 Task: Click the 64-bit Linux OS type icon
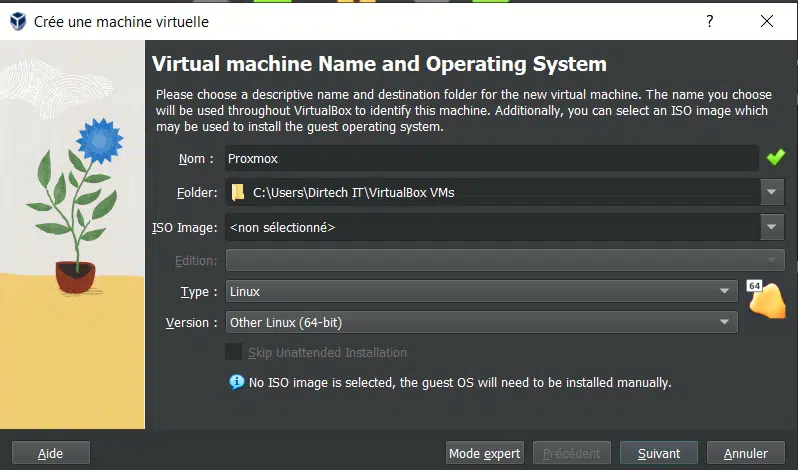tap(766, 299)
